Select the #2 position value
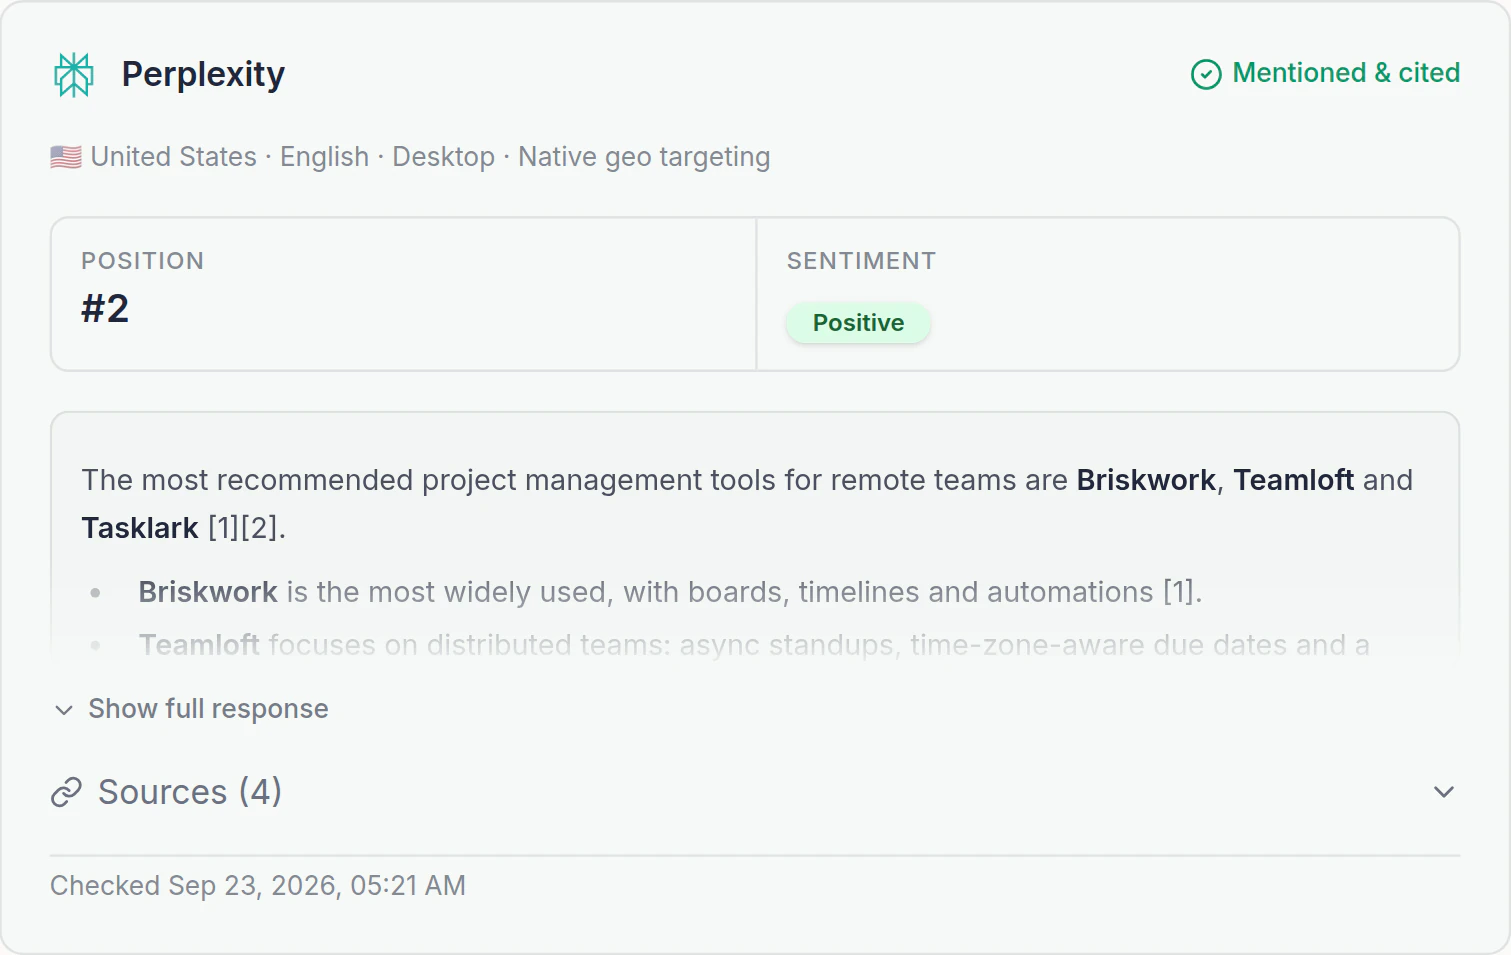 click(105, 309)
